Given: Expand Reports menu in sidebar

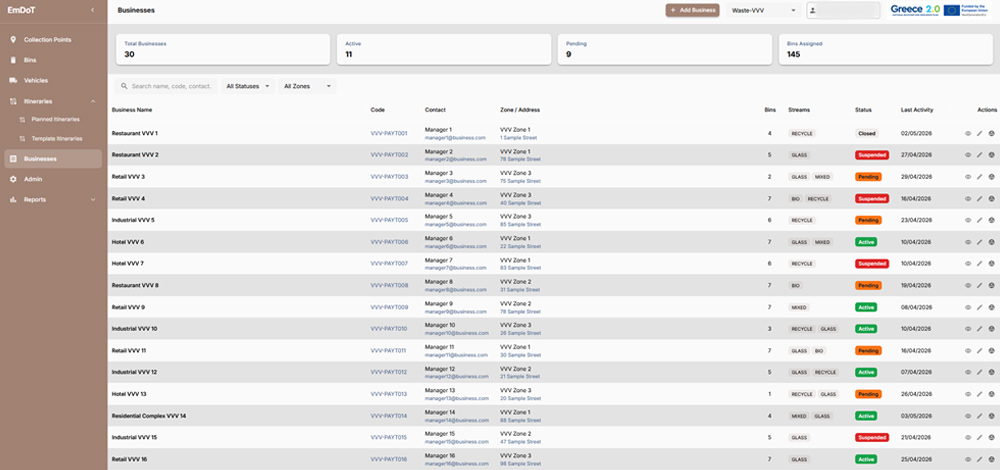Looking at the screenshot, I should pyautogui.click(x=53, y=200).
